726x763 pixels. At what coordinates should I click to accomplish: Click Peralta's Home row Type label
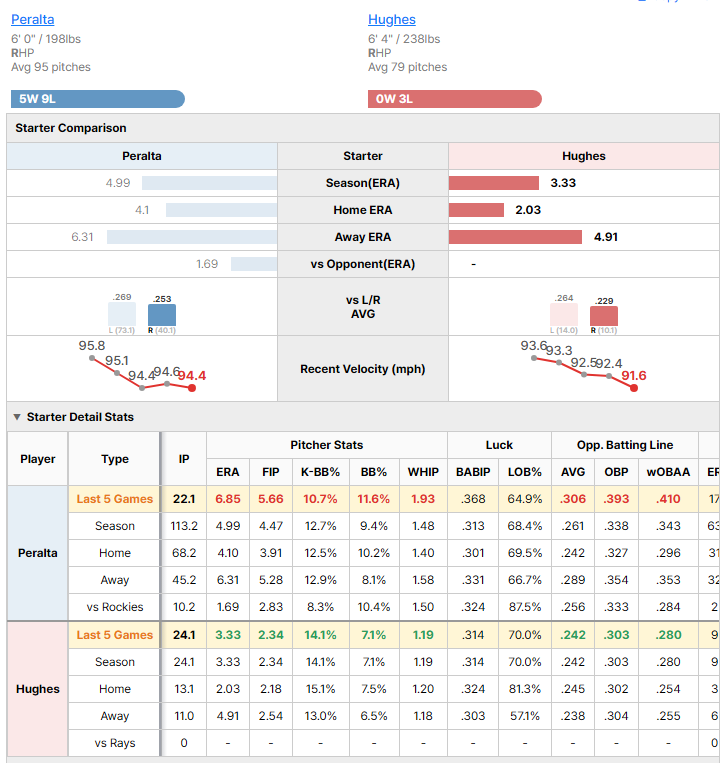tap(115, 553)
